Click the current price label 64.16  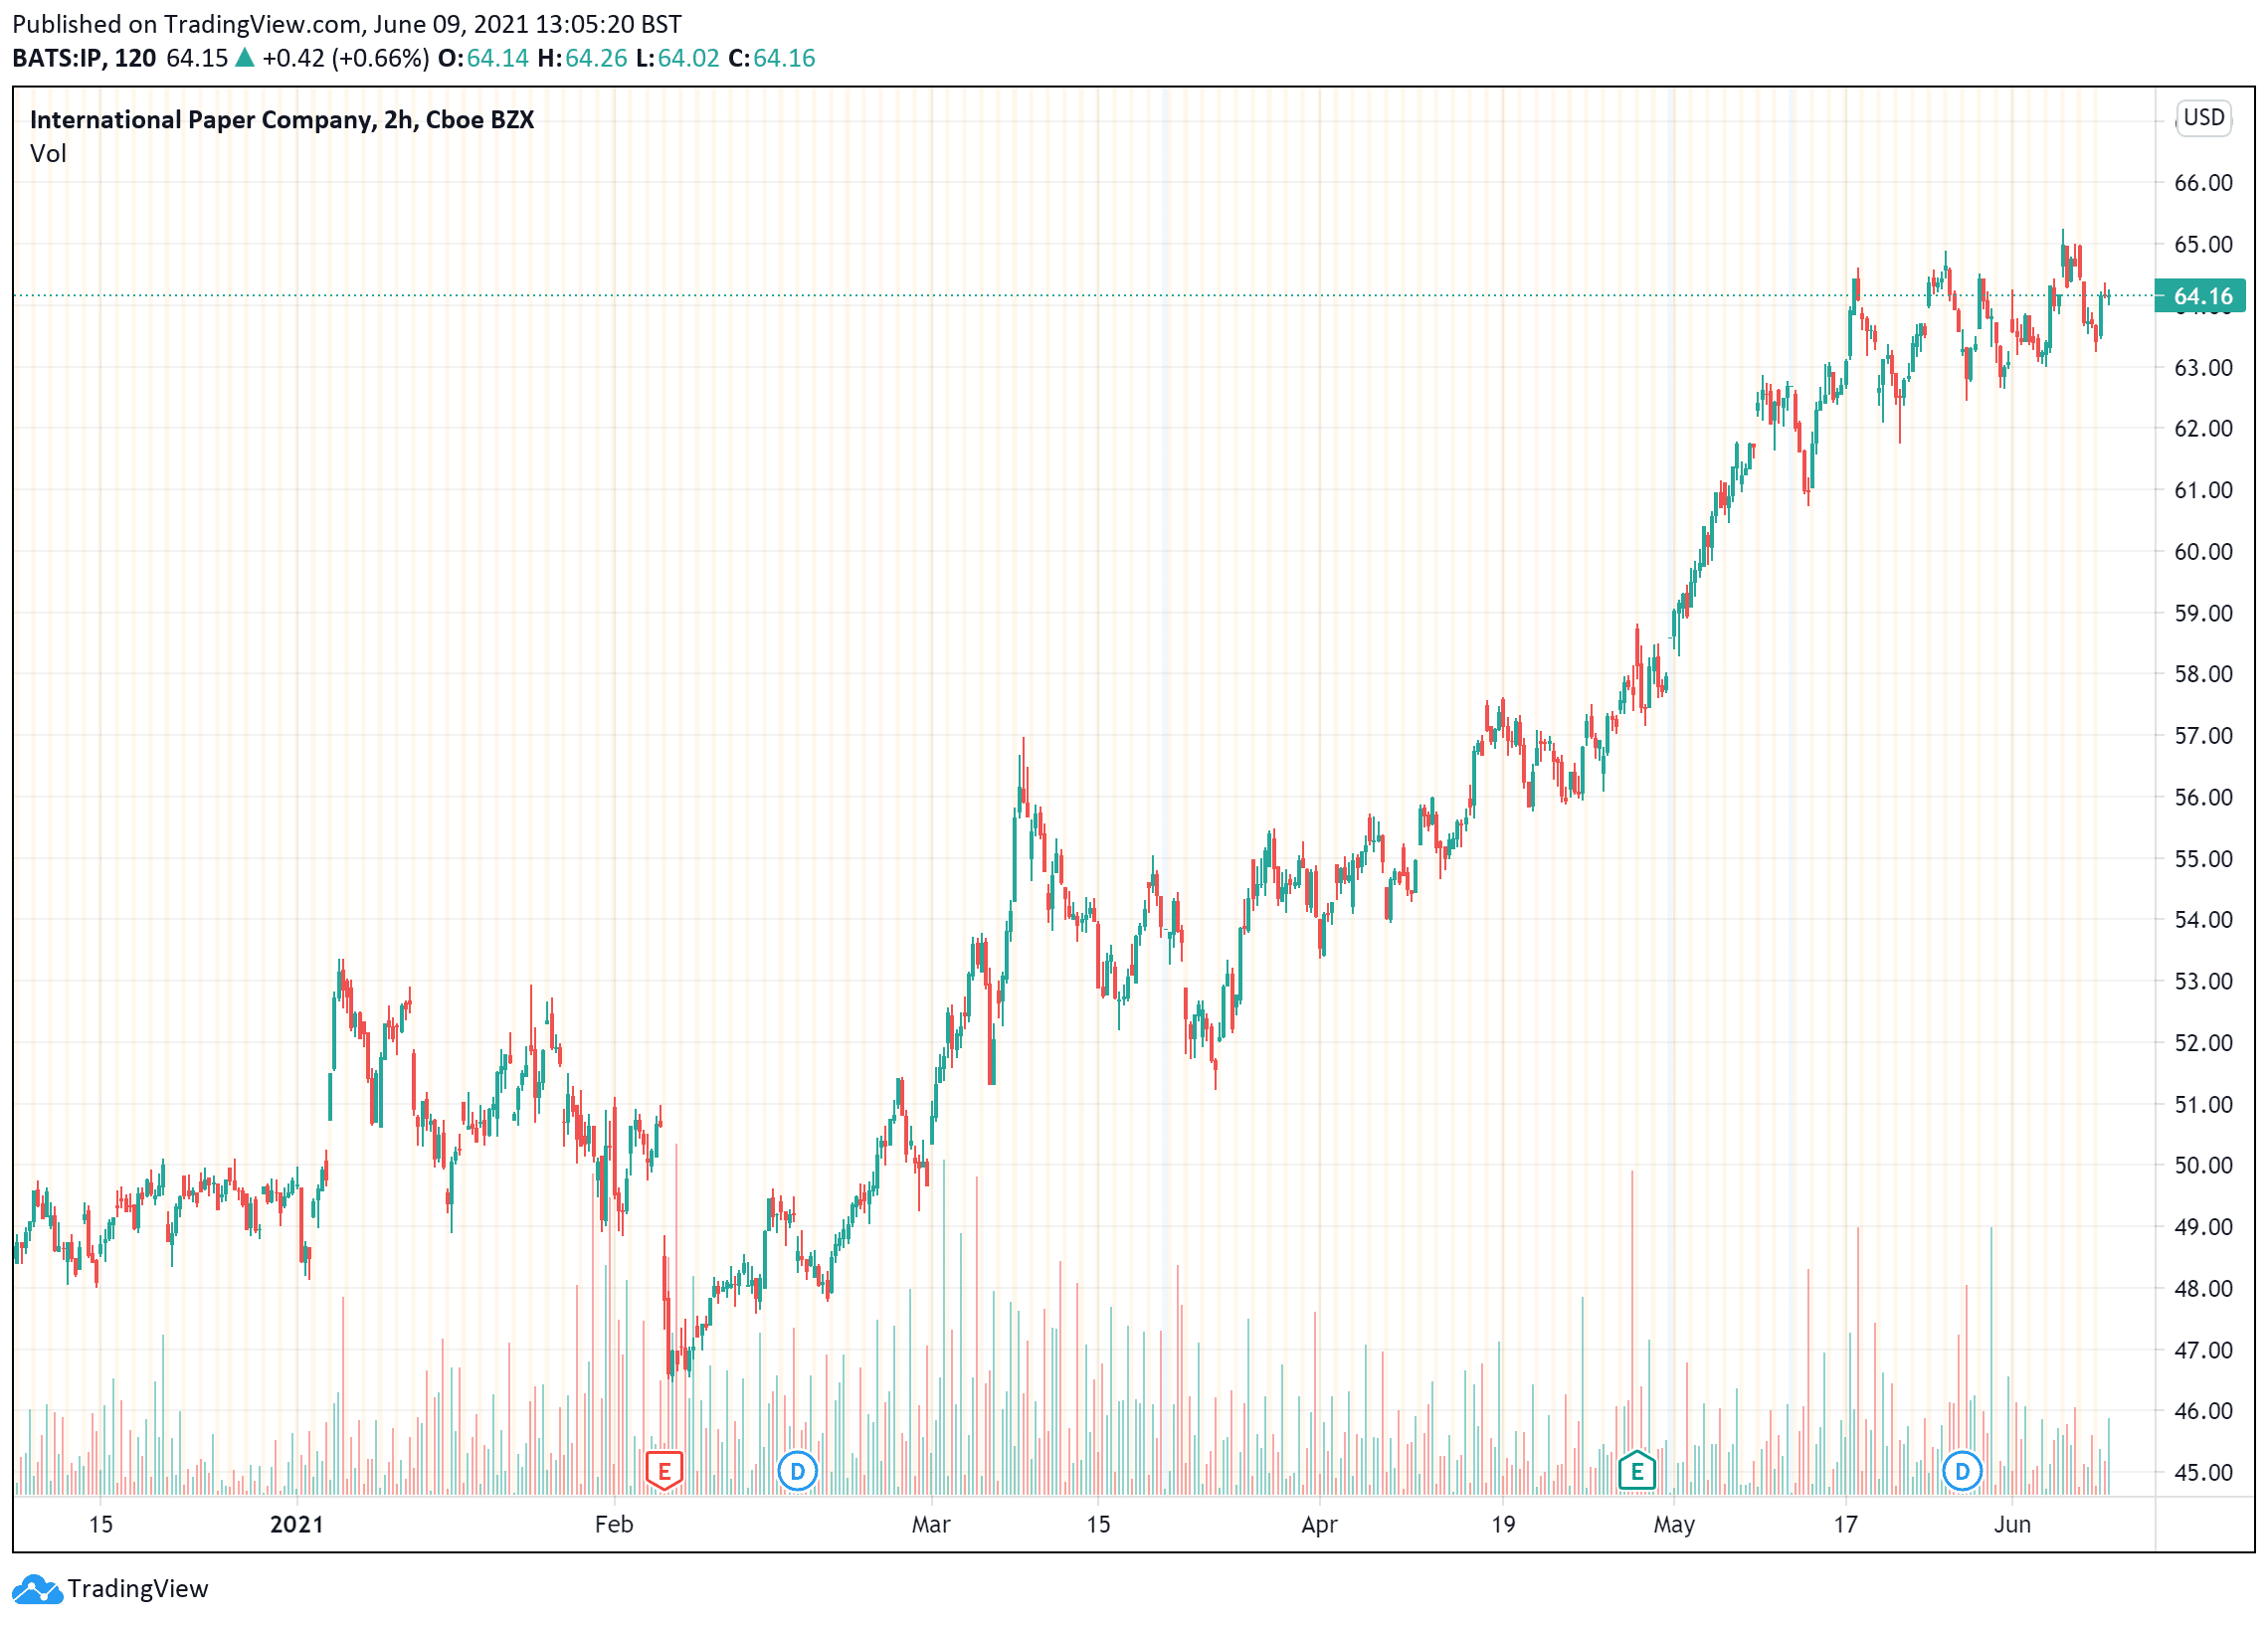2200,296
